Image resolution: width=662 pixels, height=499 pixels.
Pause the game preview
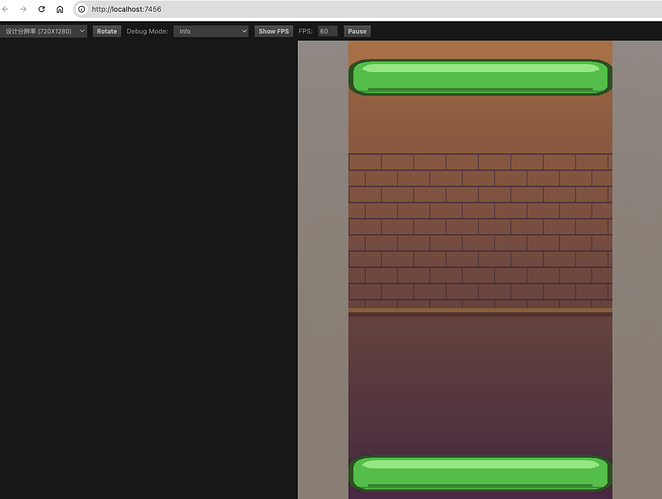[357, 31]
